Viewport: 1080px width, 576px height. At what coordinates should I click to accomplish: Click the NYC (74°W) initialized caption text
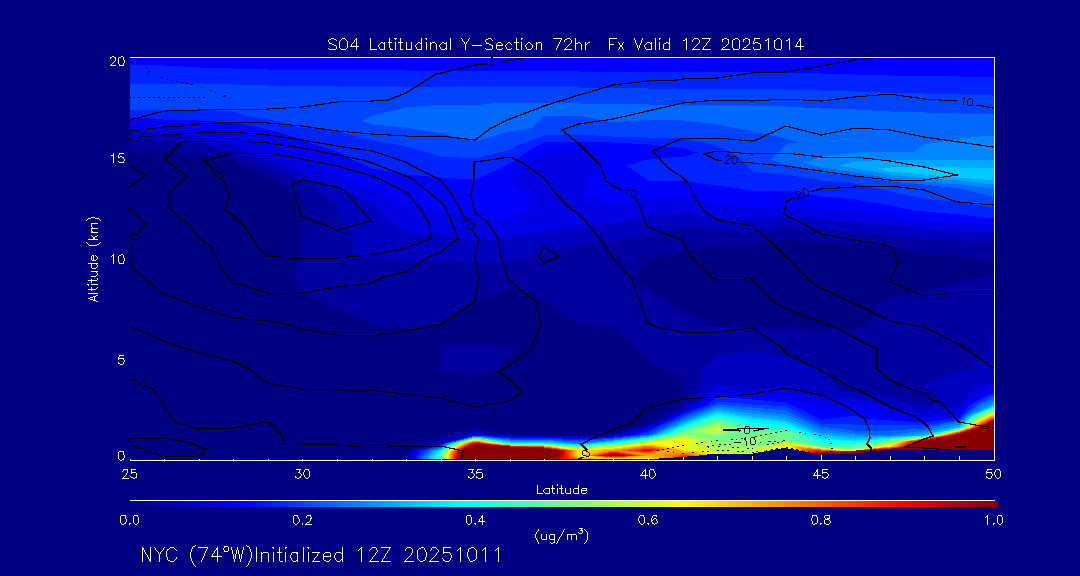point(321,555)
